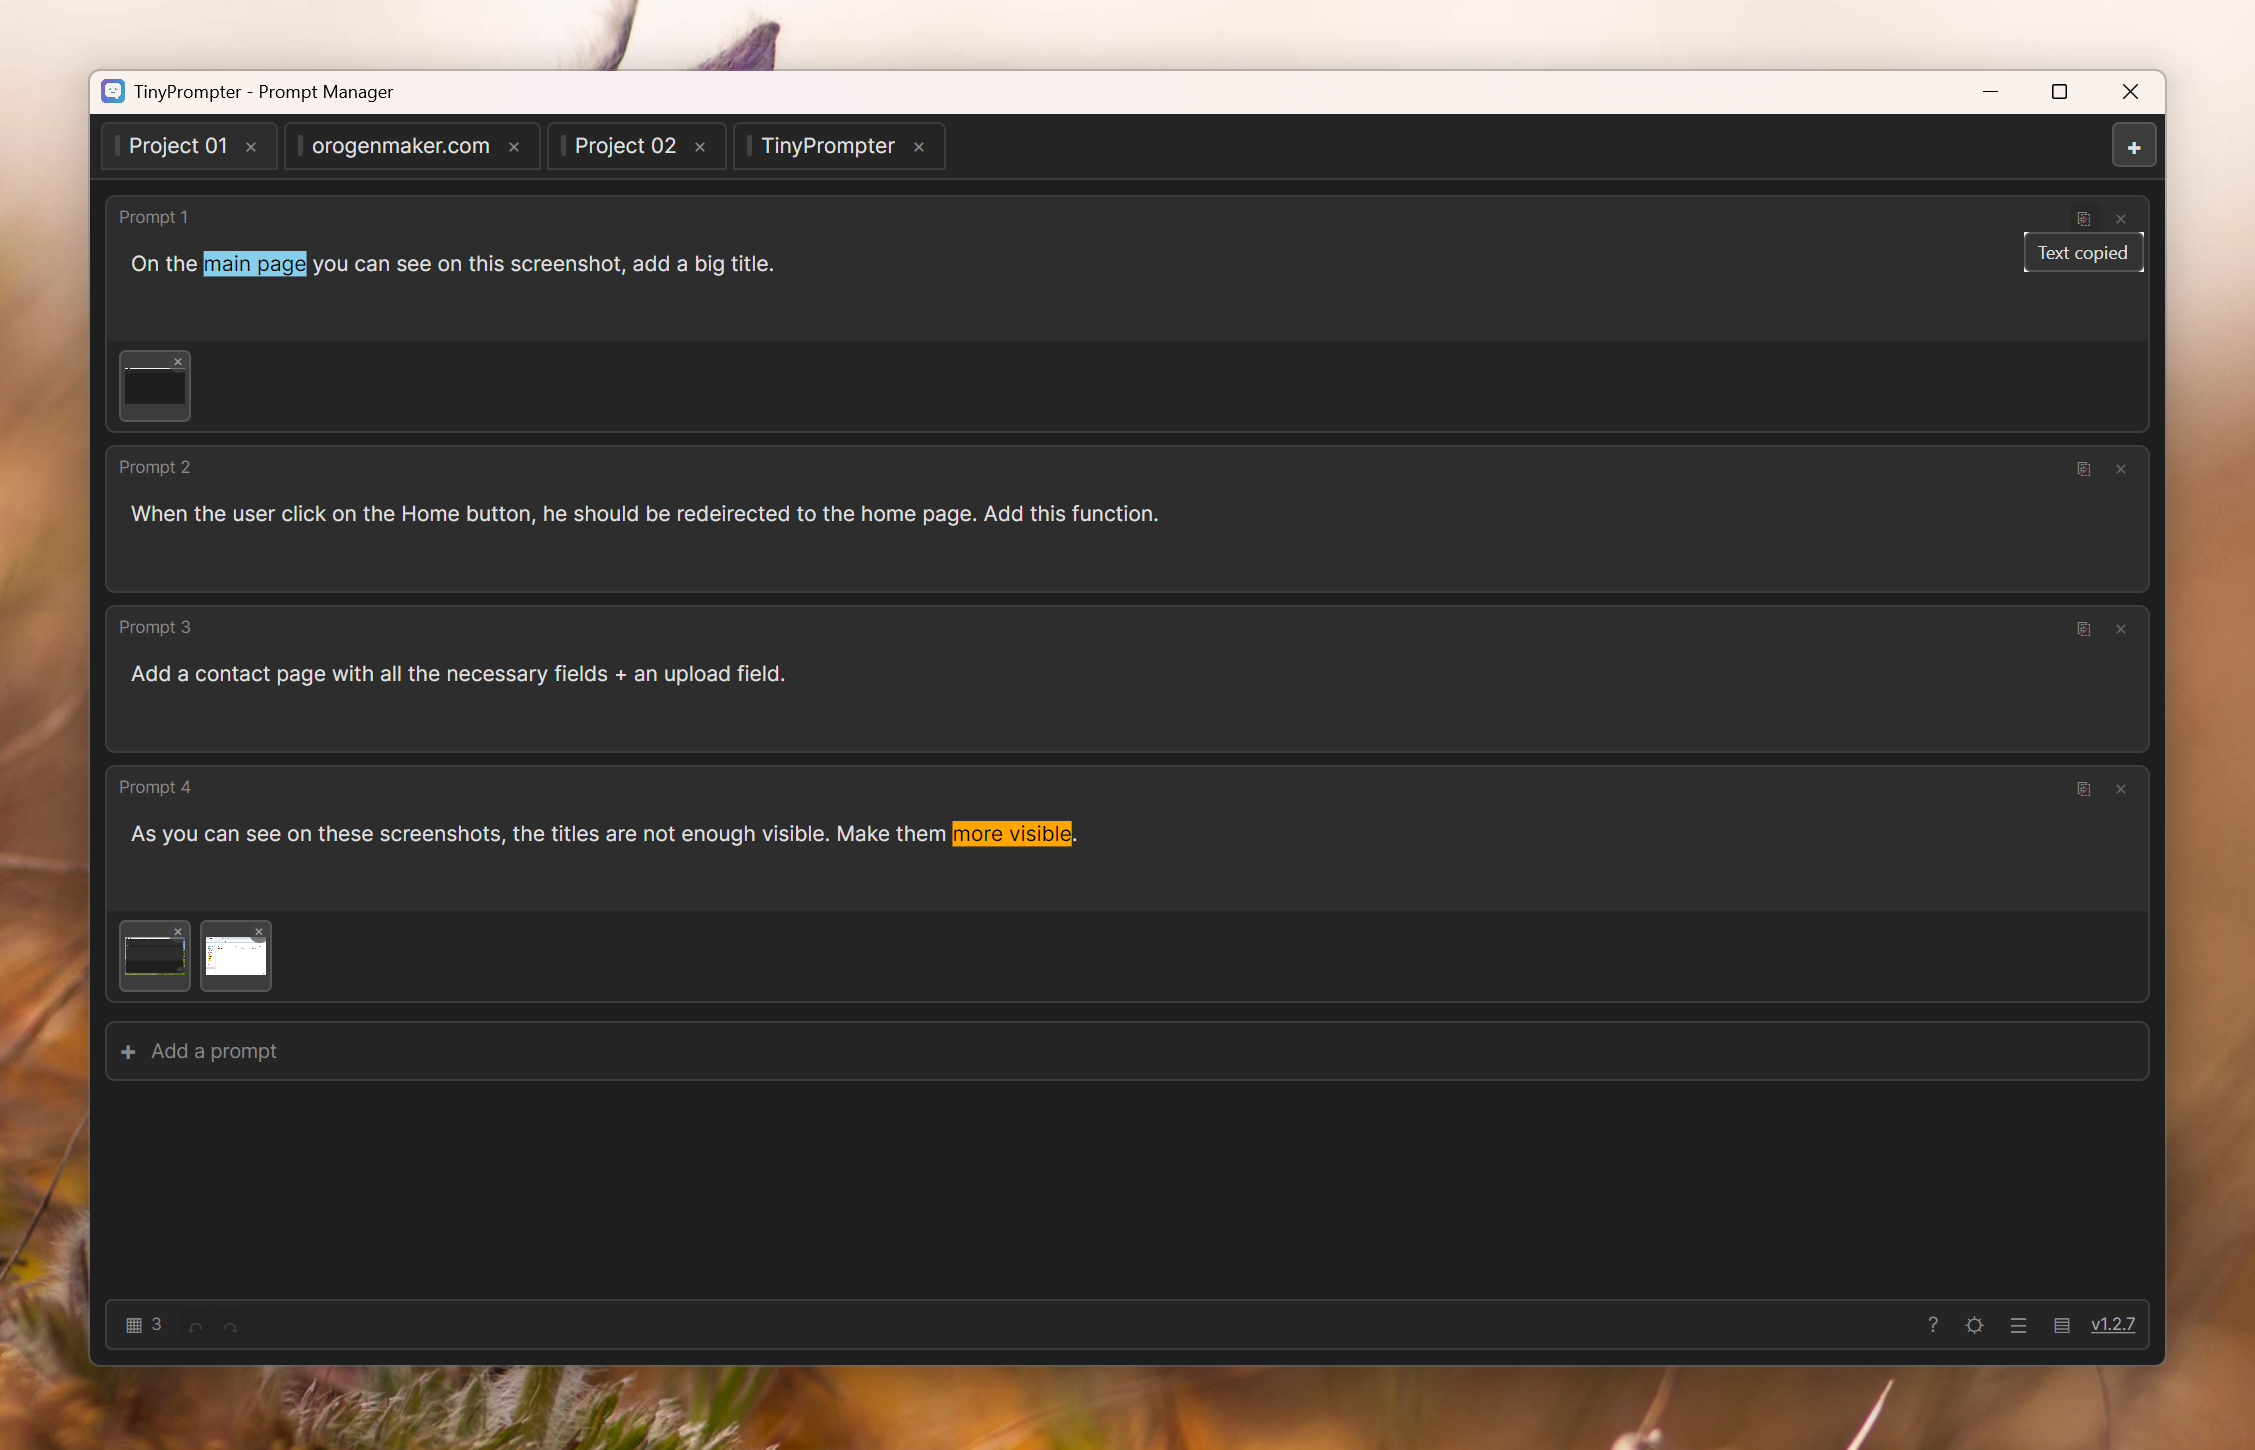The height and width of the screenshot is (1450, 2255).
Task: Click the compact view icon beside the version
Action: coord(2061,1325)
